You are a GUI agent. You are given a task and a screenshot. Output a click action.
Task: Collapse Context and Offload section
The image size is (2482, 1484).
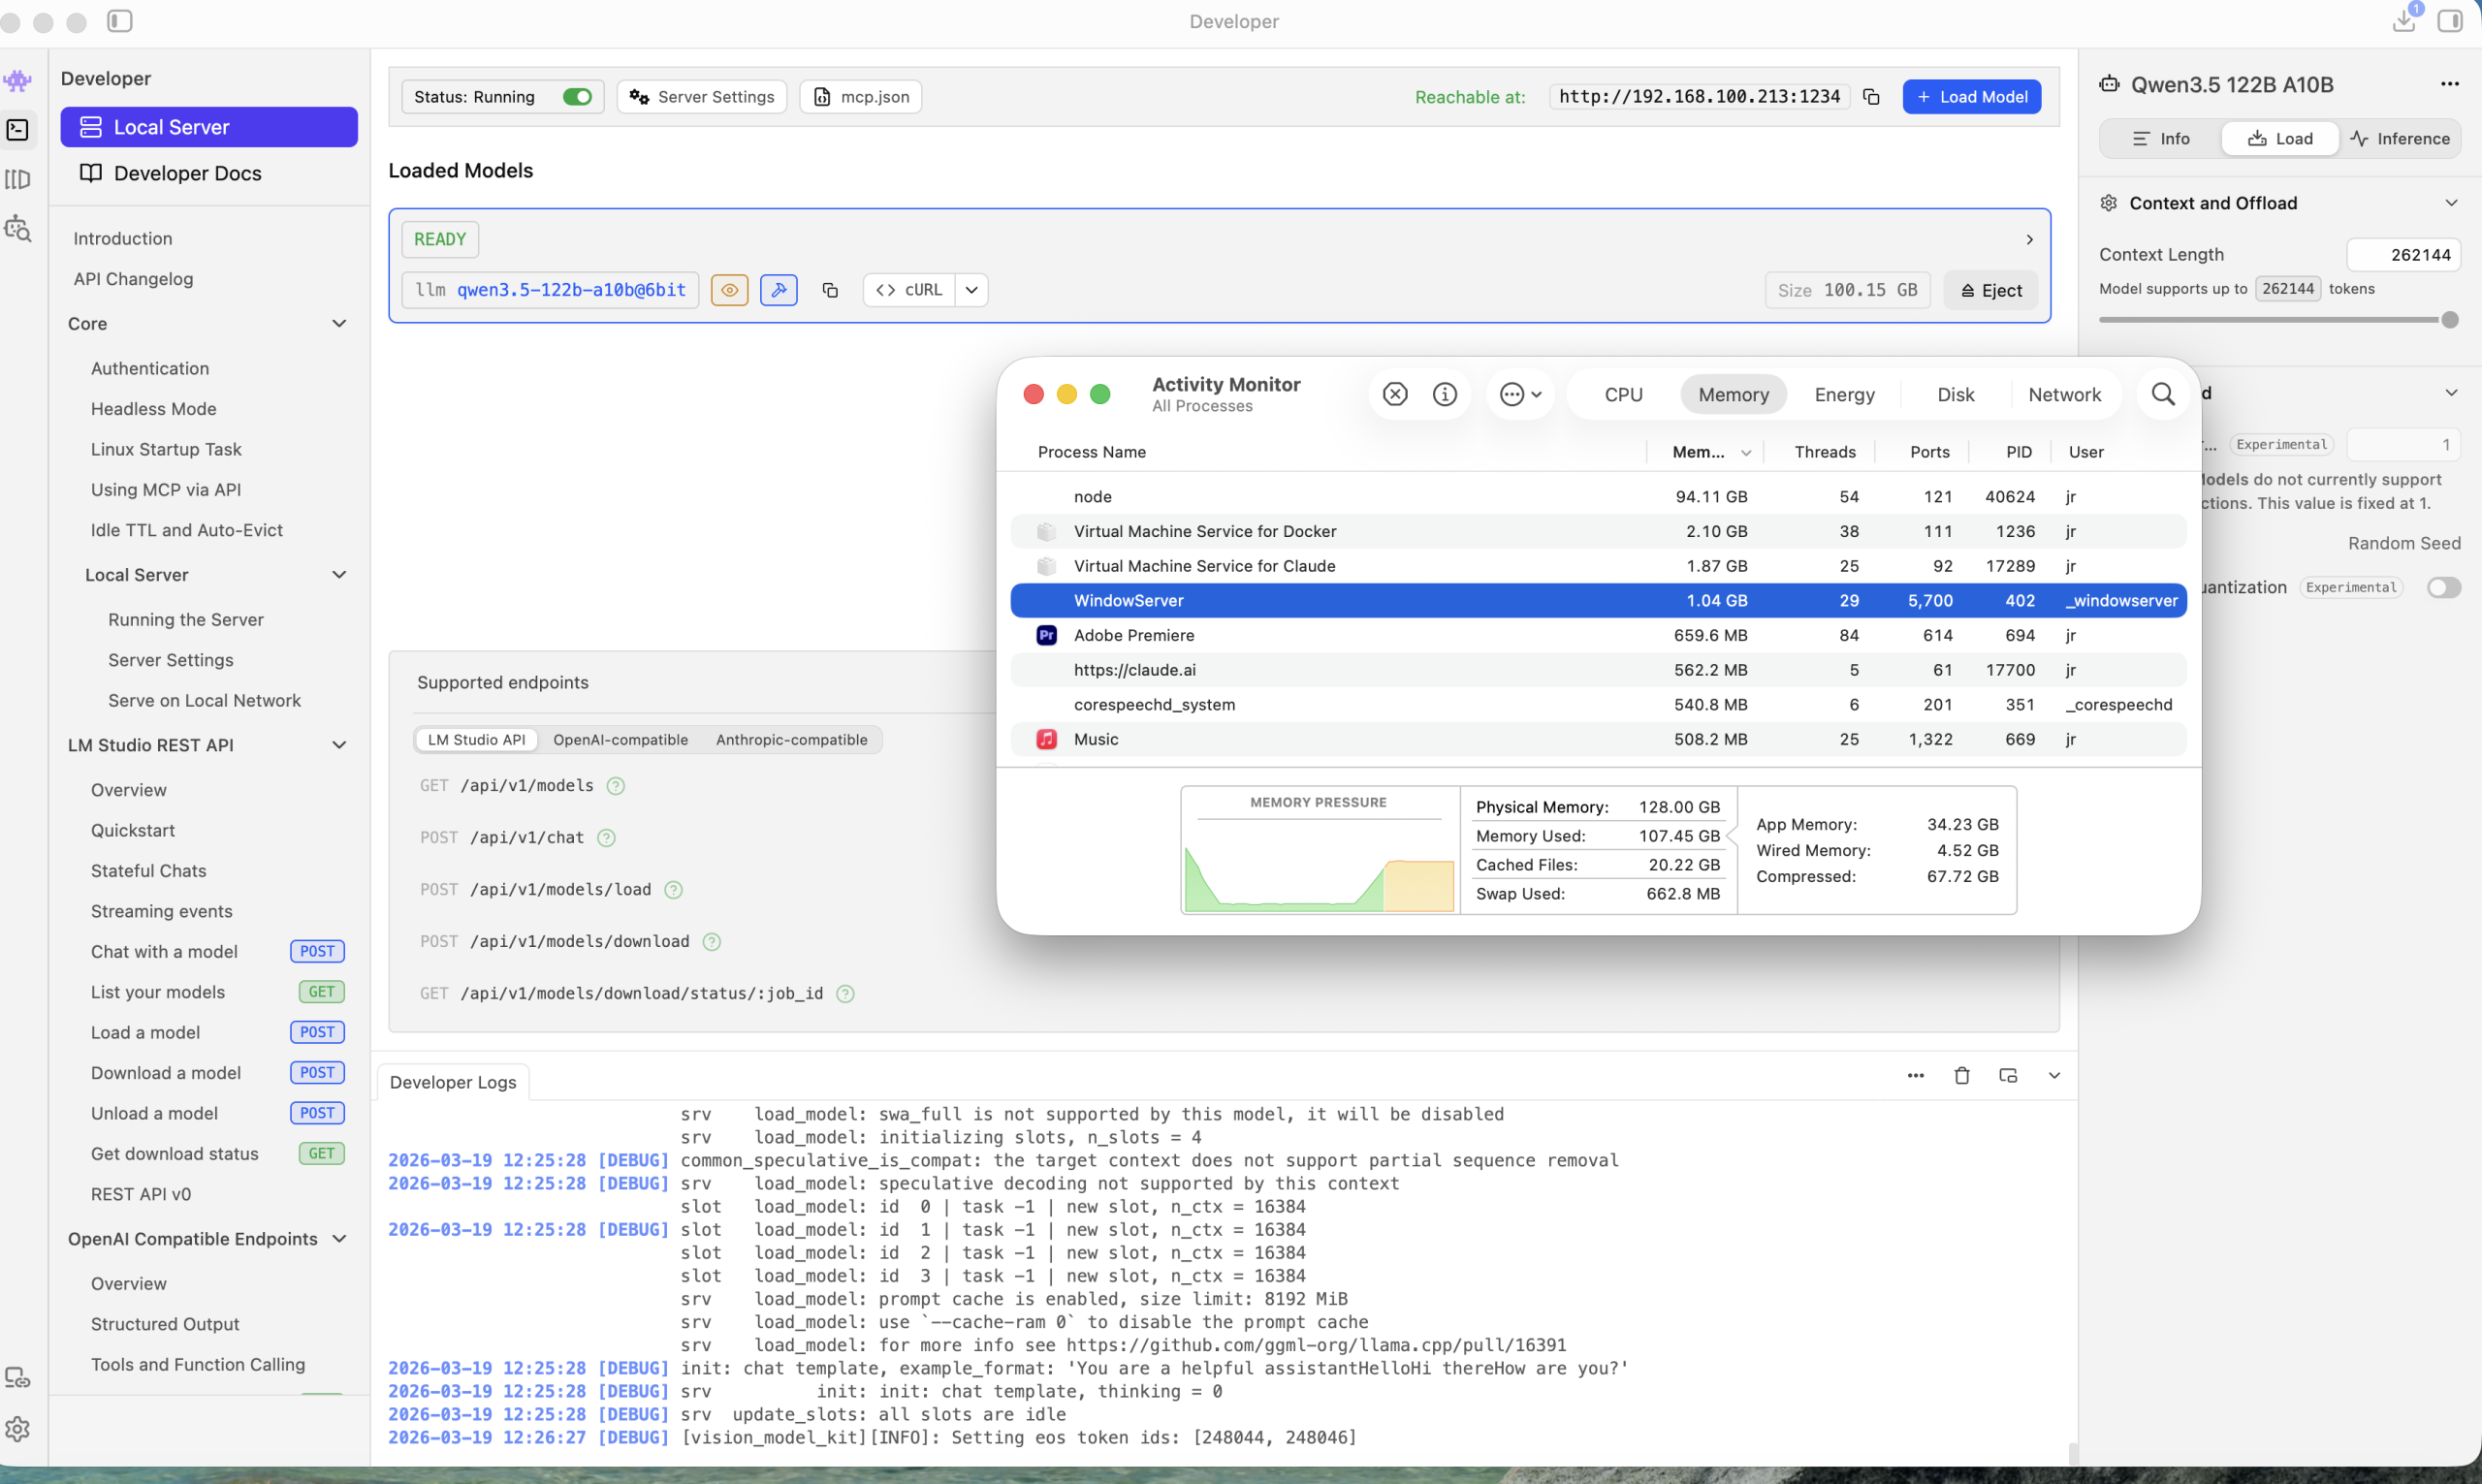pyautogui.click(x=2451, y=203)
